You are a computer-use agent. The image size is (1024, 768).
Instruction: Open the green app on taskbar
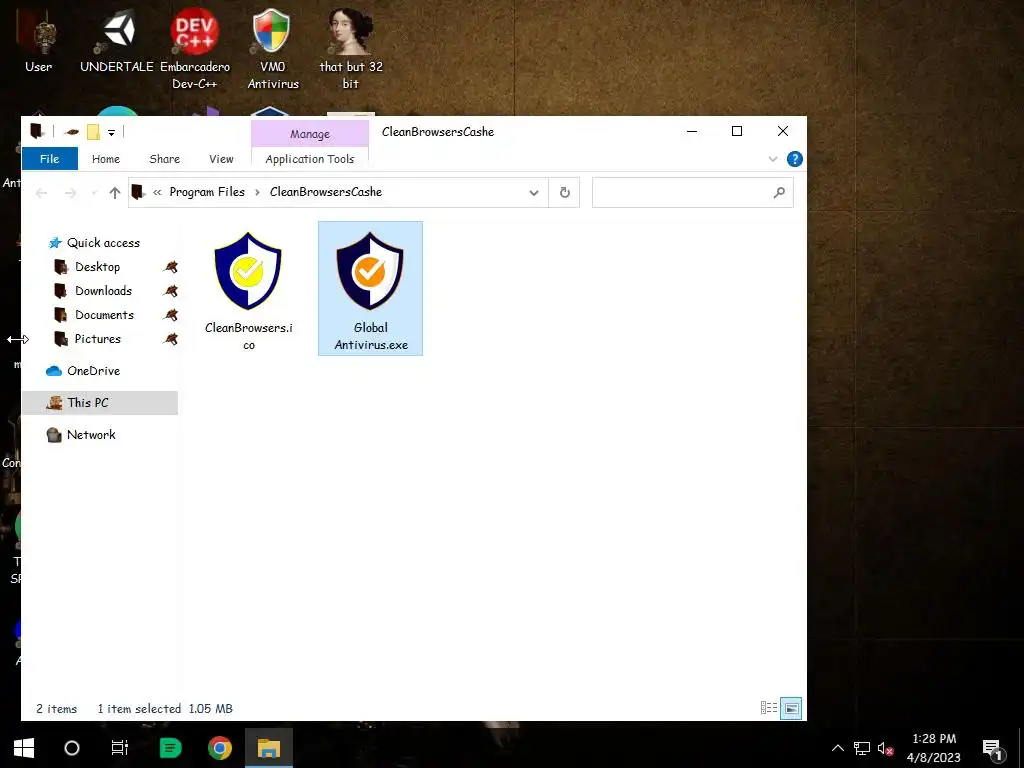click(170, 748)
